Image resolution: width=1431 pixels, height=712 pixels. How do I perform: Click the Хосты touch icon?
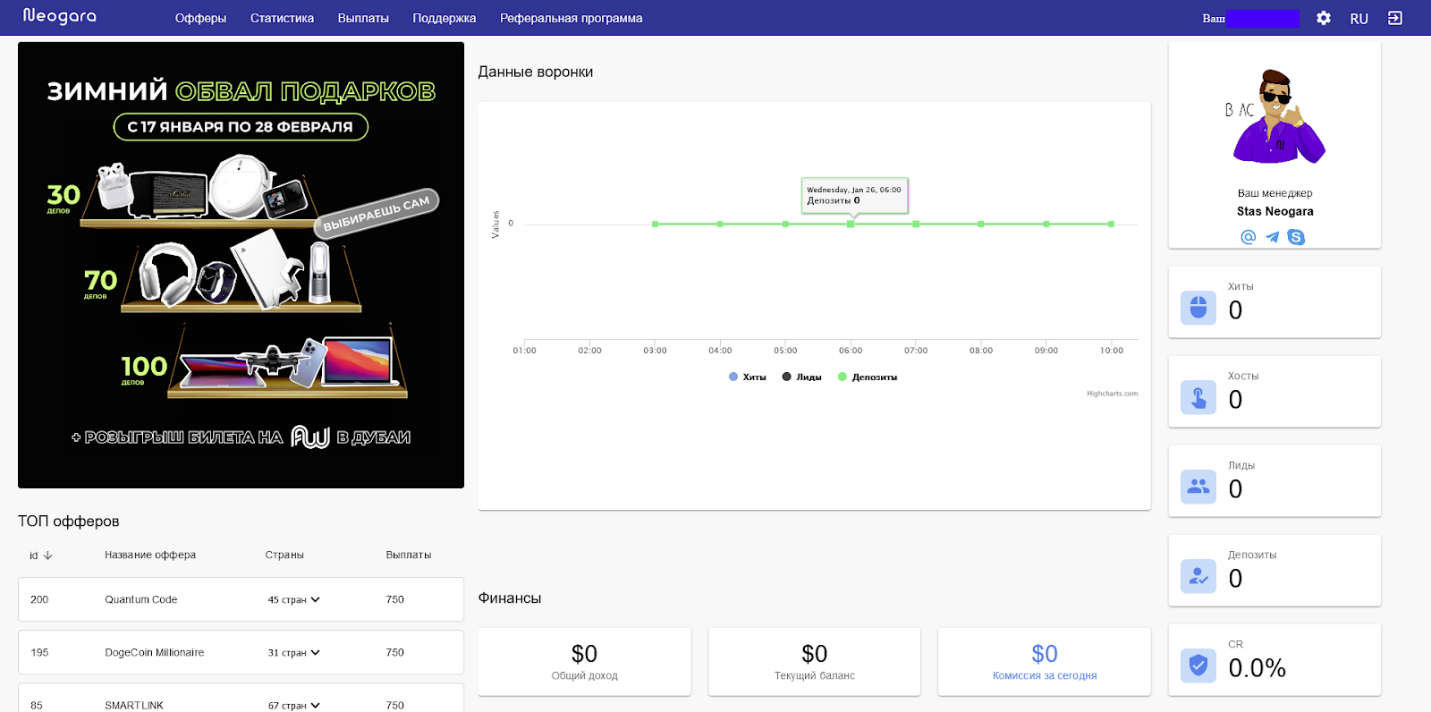coord(1198,397)
